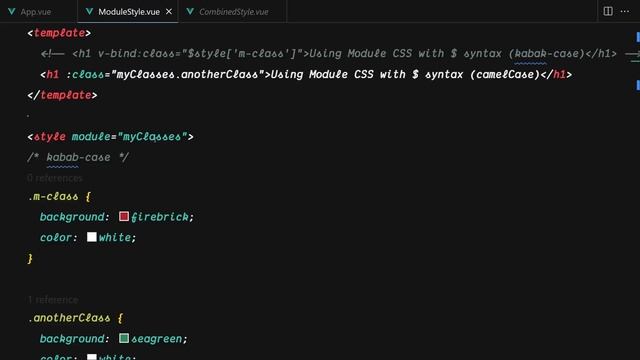Click the '1 reference' code lens
This screenshot has width=640, height=360.
[53, 300]
